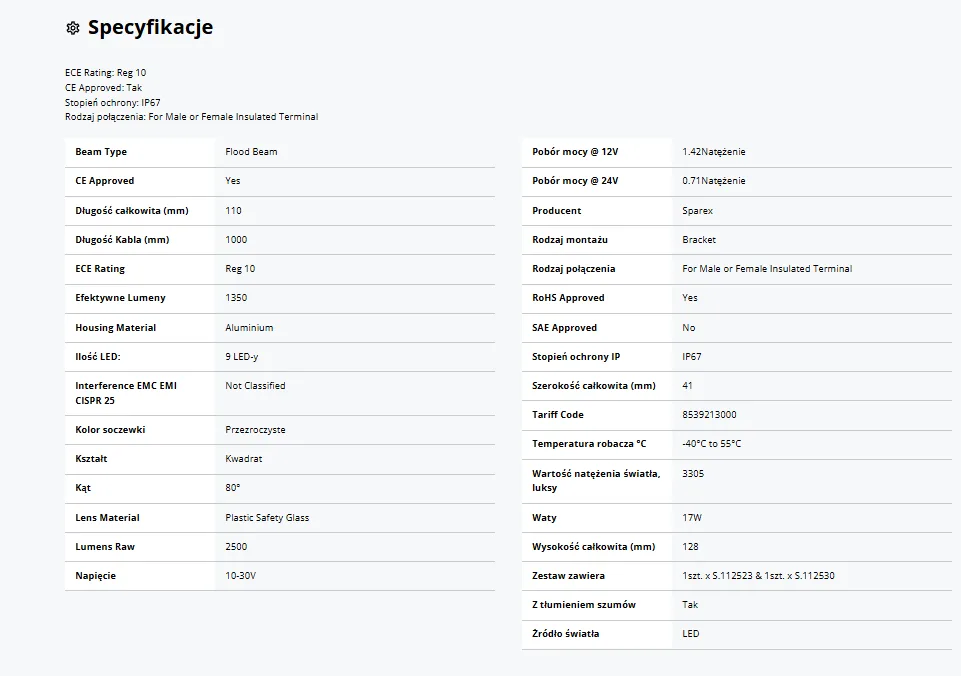The width and height of the screenshot is (961, 676).
Task: Select the Zestaw zawiera part numbers value
Action: point(758,576)
